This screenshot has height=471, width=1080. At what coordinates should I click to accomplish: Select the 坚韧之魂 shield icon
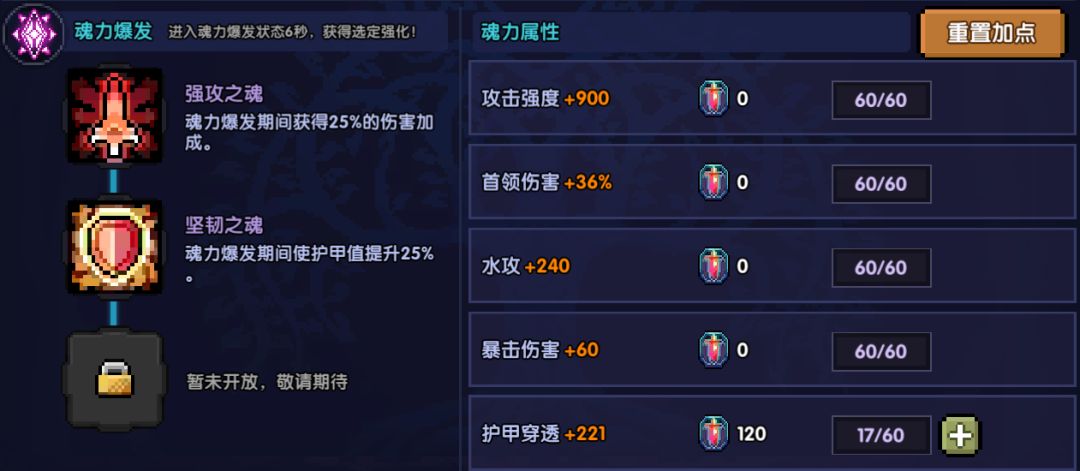114,247
